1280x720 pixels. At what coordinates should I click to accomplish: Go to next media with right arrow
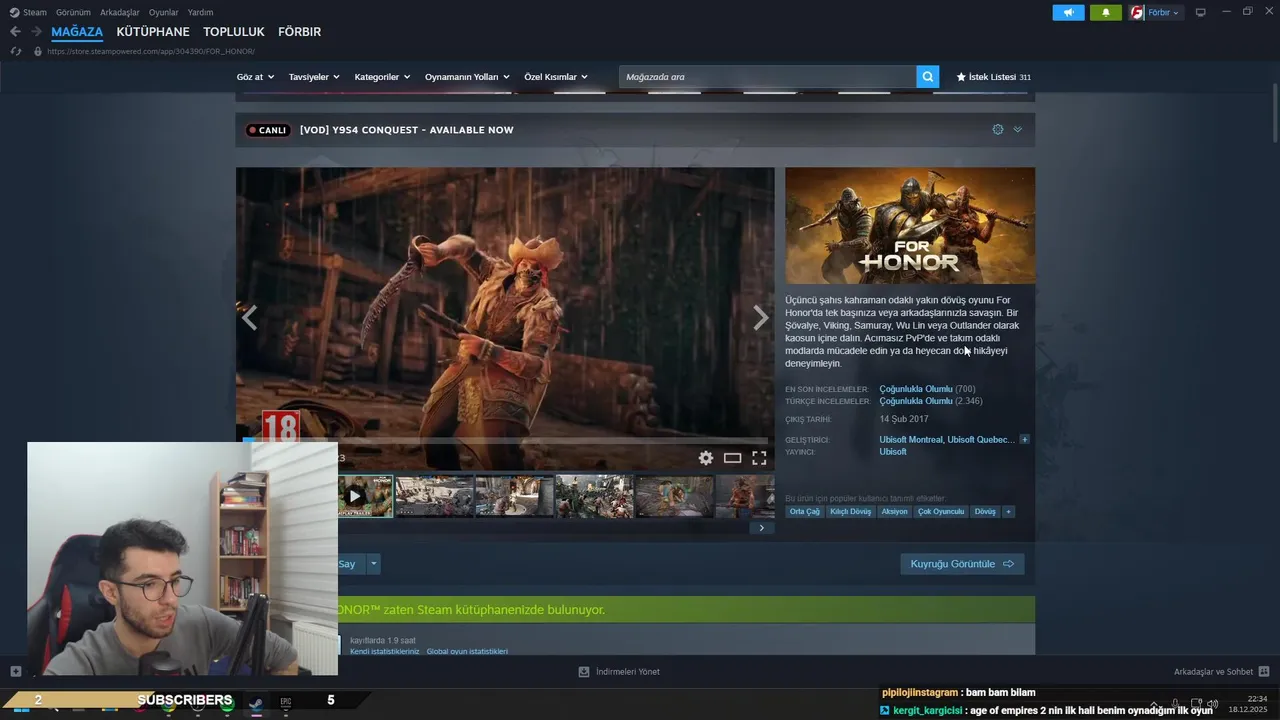(x=760, y=318)
